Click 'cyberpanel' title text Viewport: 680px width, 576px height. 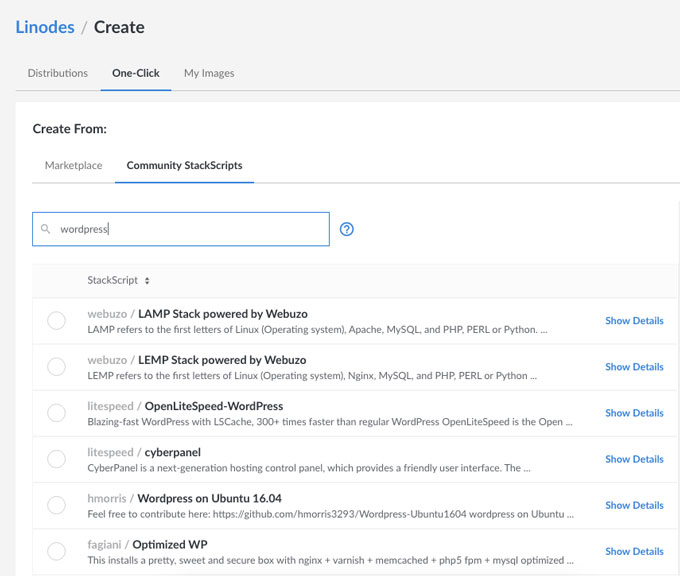pos(173,452)
